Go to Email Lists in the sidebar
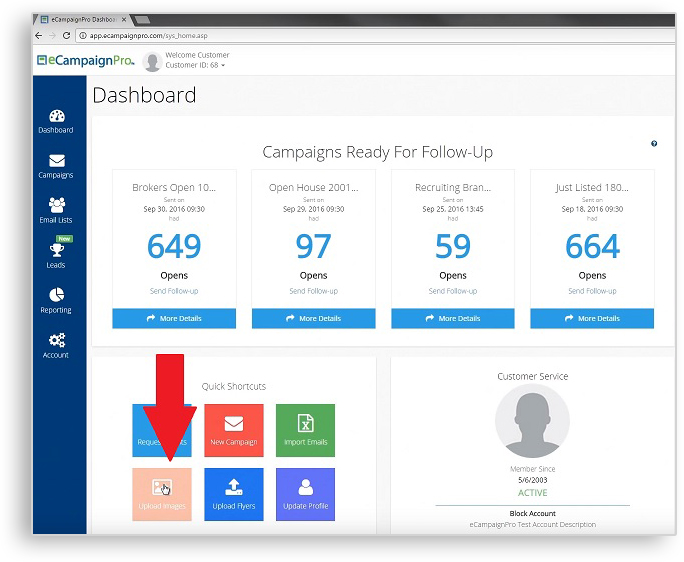The image size is (684, 562). (x=56, y=211)
